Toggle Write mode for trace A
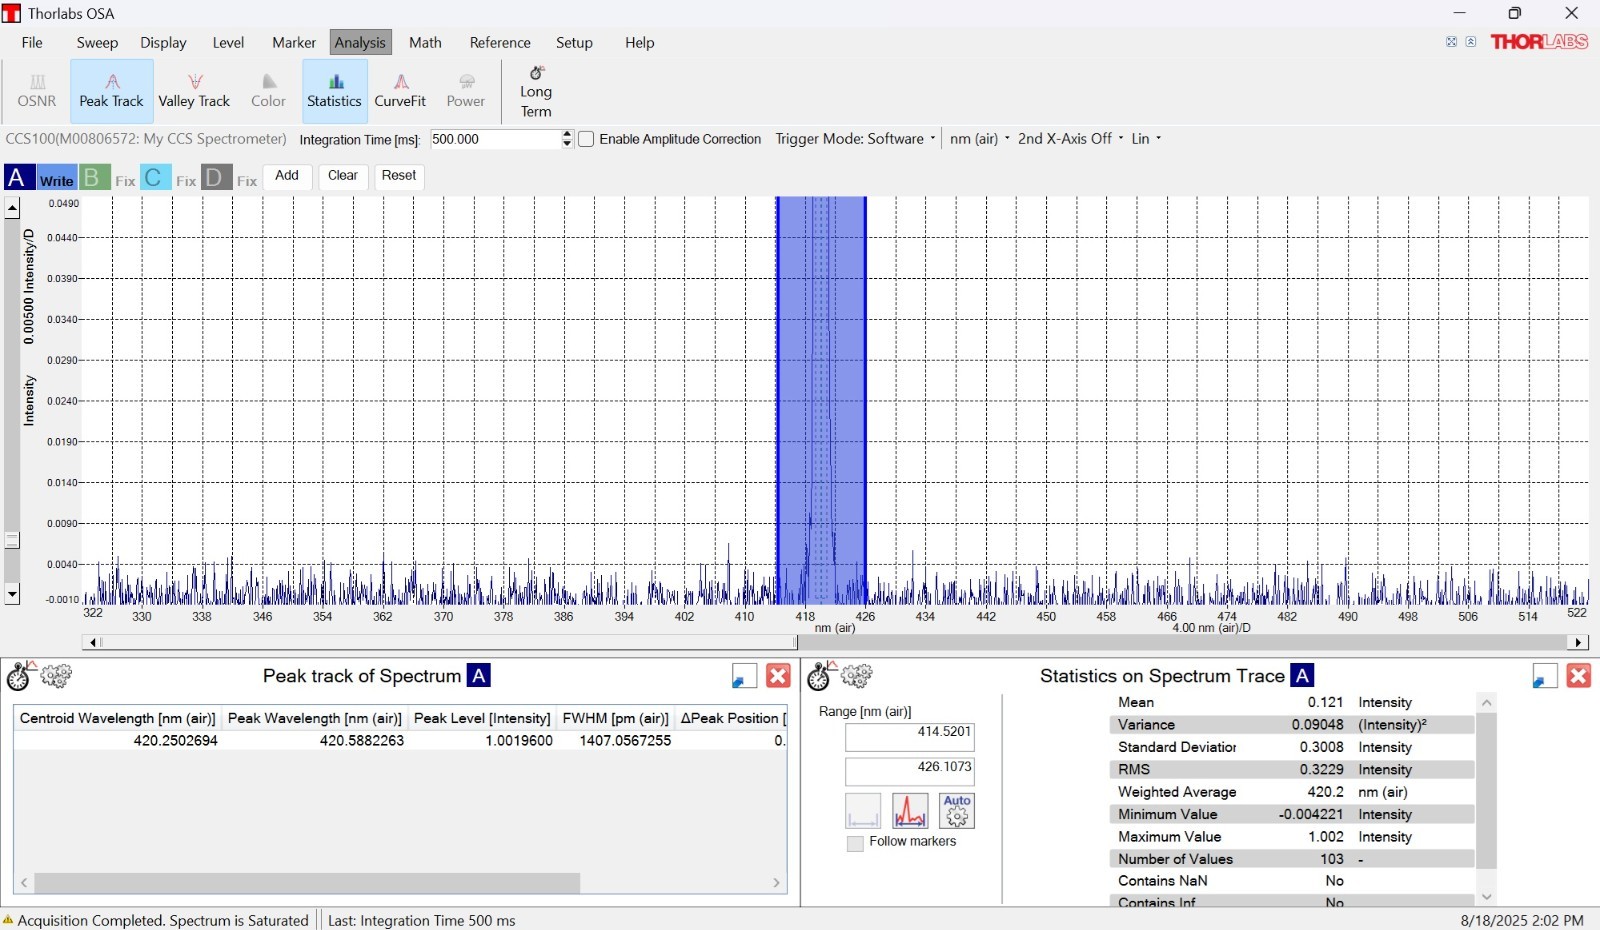Screen dimensions: 1600x930 [56, 180]
